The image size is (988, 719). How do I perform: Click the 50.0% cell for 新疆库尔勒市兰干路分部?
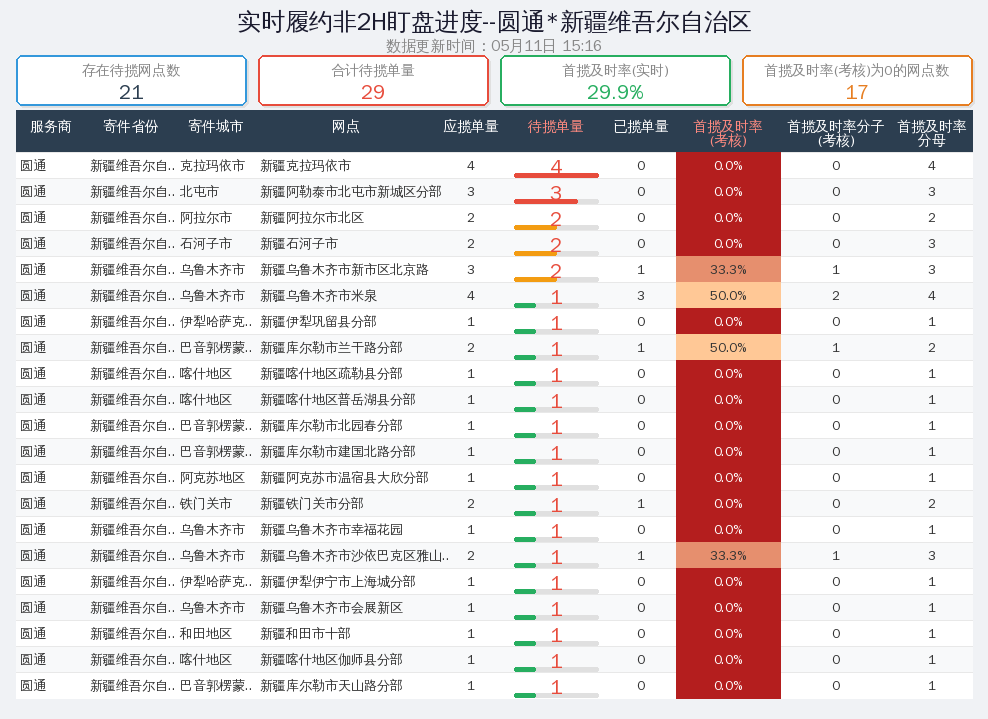tap(728, 348)
